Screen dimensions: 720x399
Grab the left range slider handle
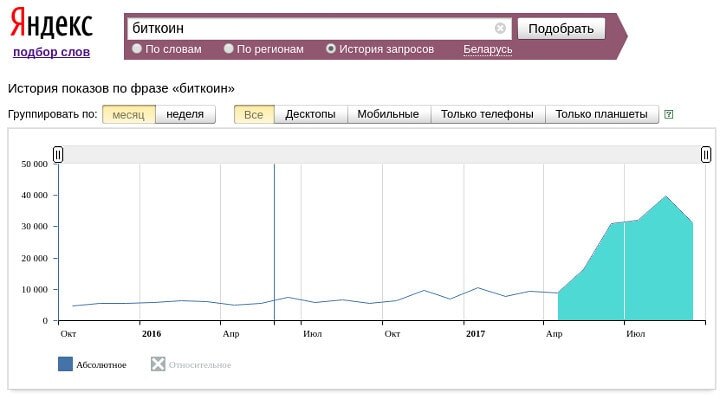tap(58, 155)
